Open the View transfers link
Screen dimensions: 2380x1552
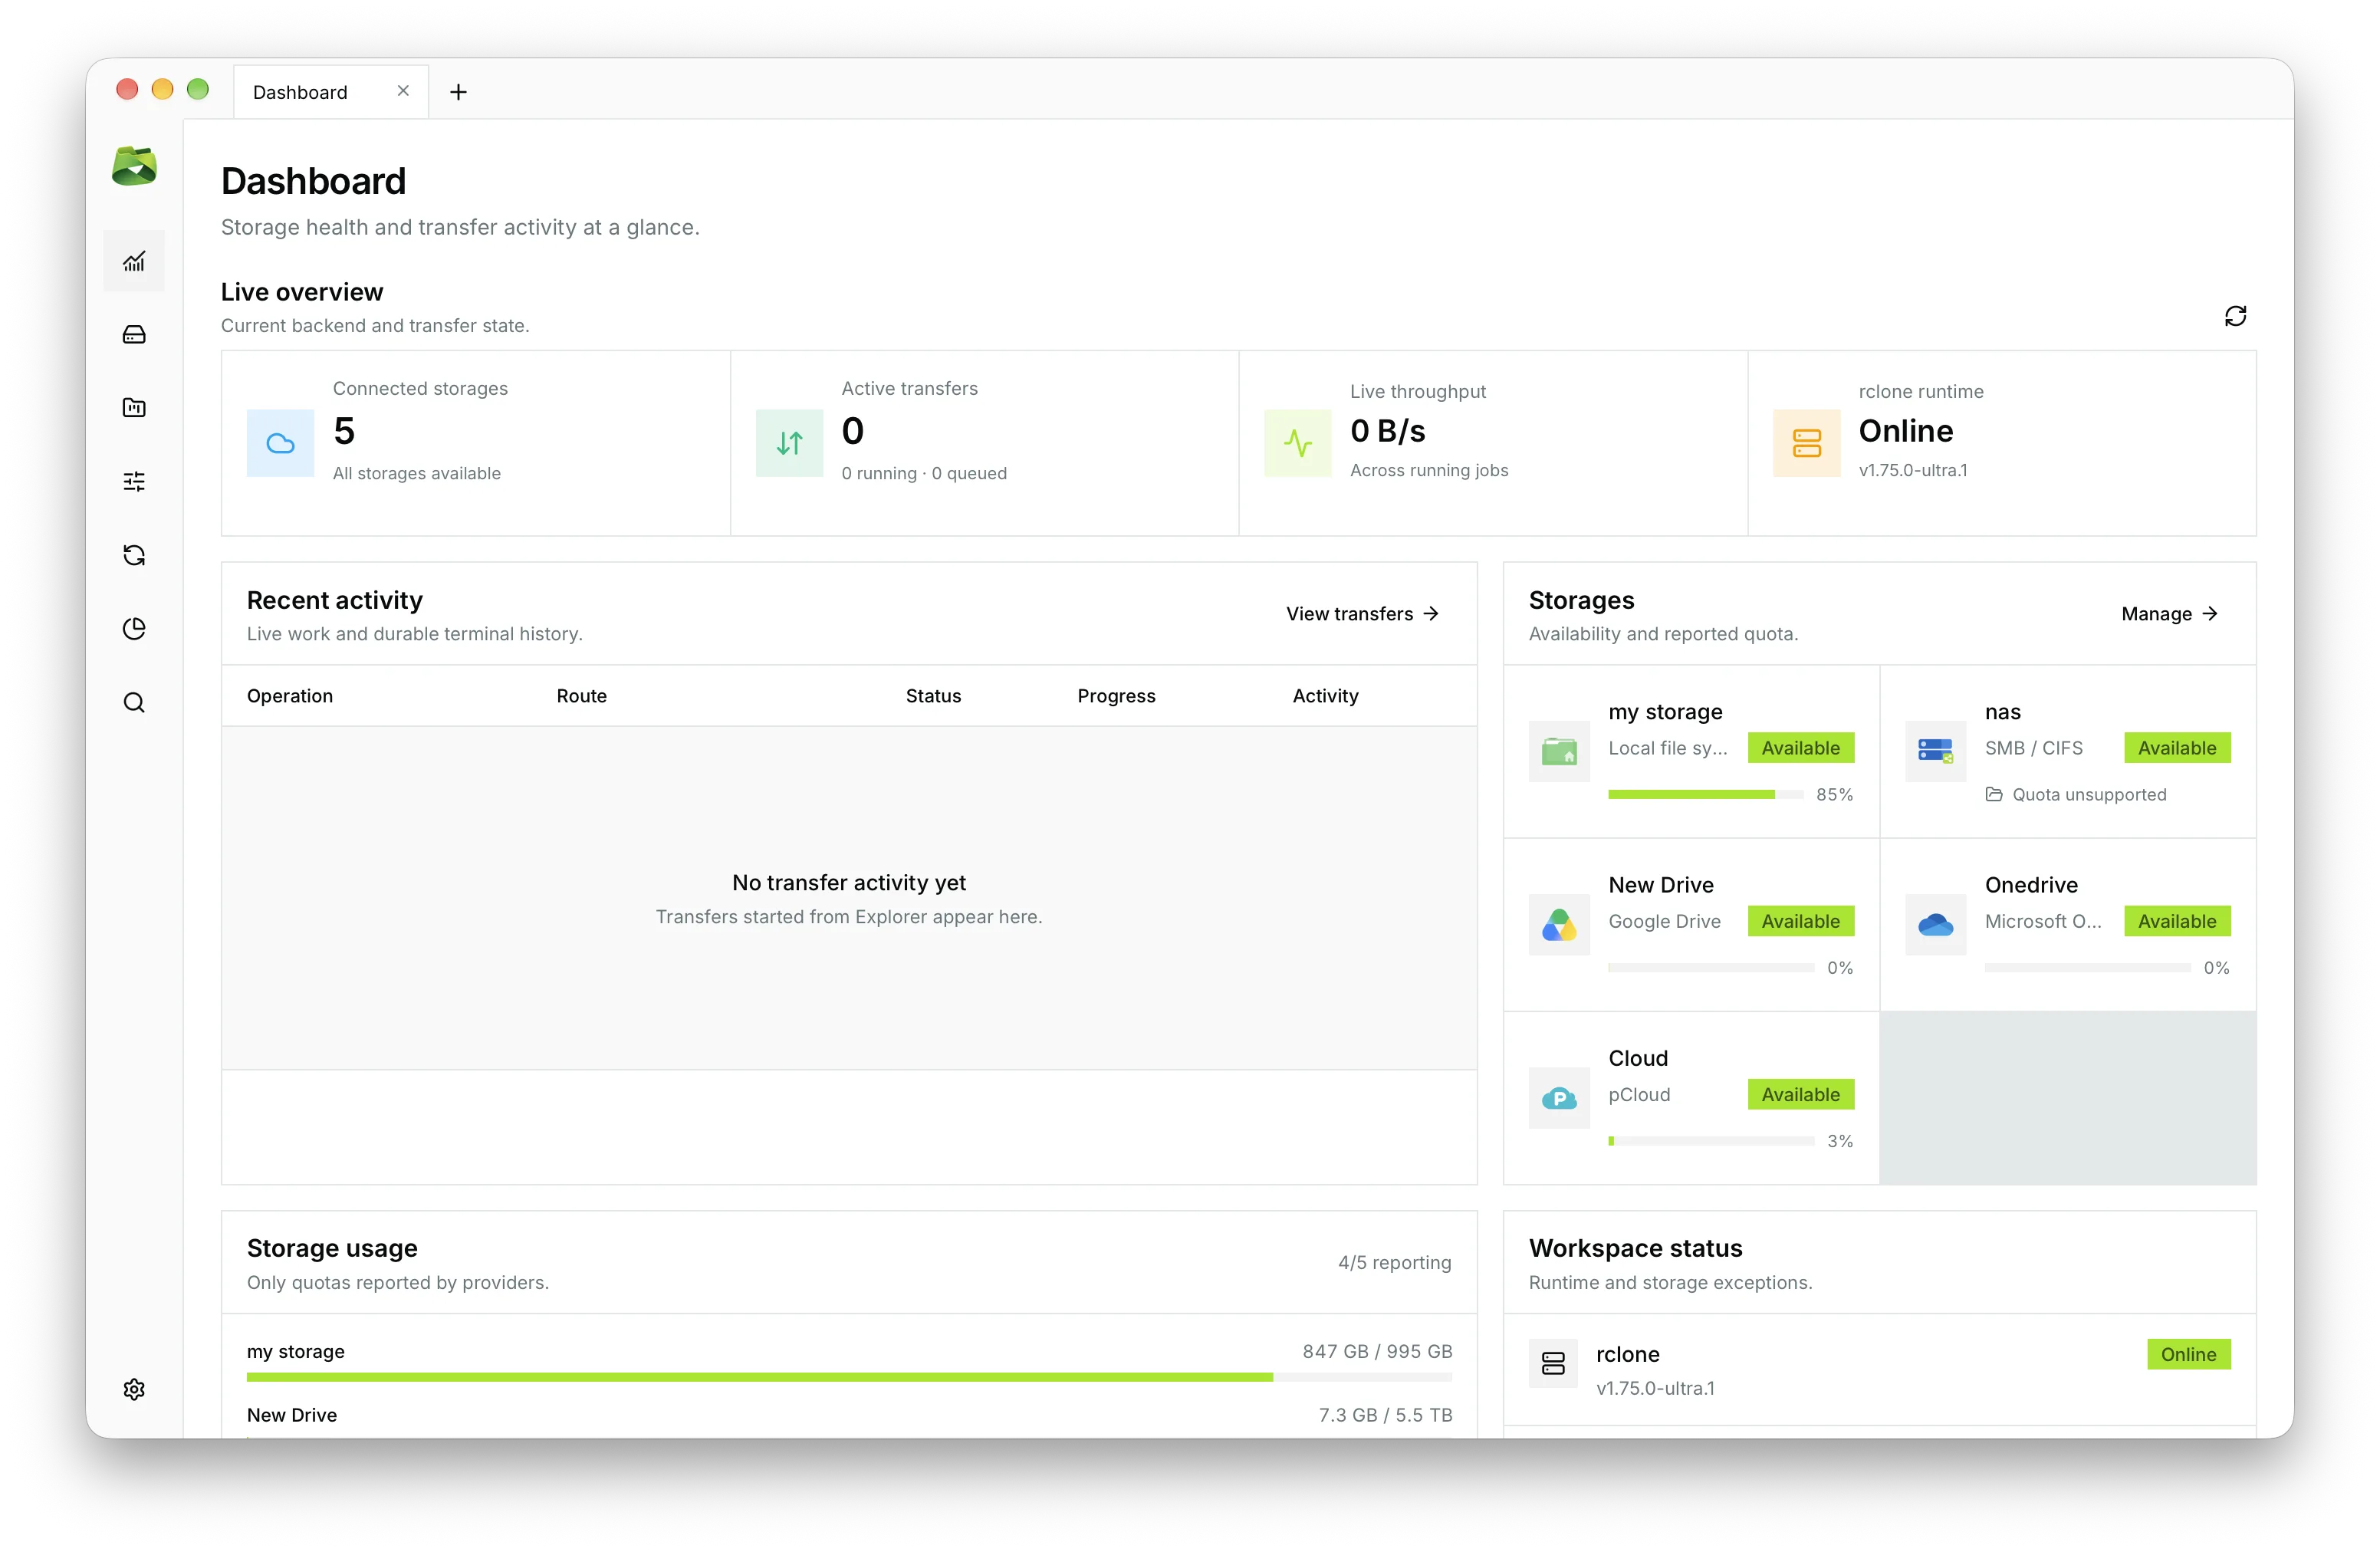pyautogui.click(x=1362, y=613)
